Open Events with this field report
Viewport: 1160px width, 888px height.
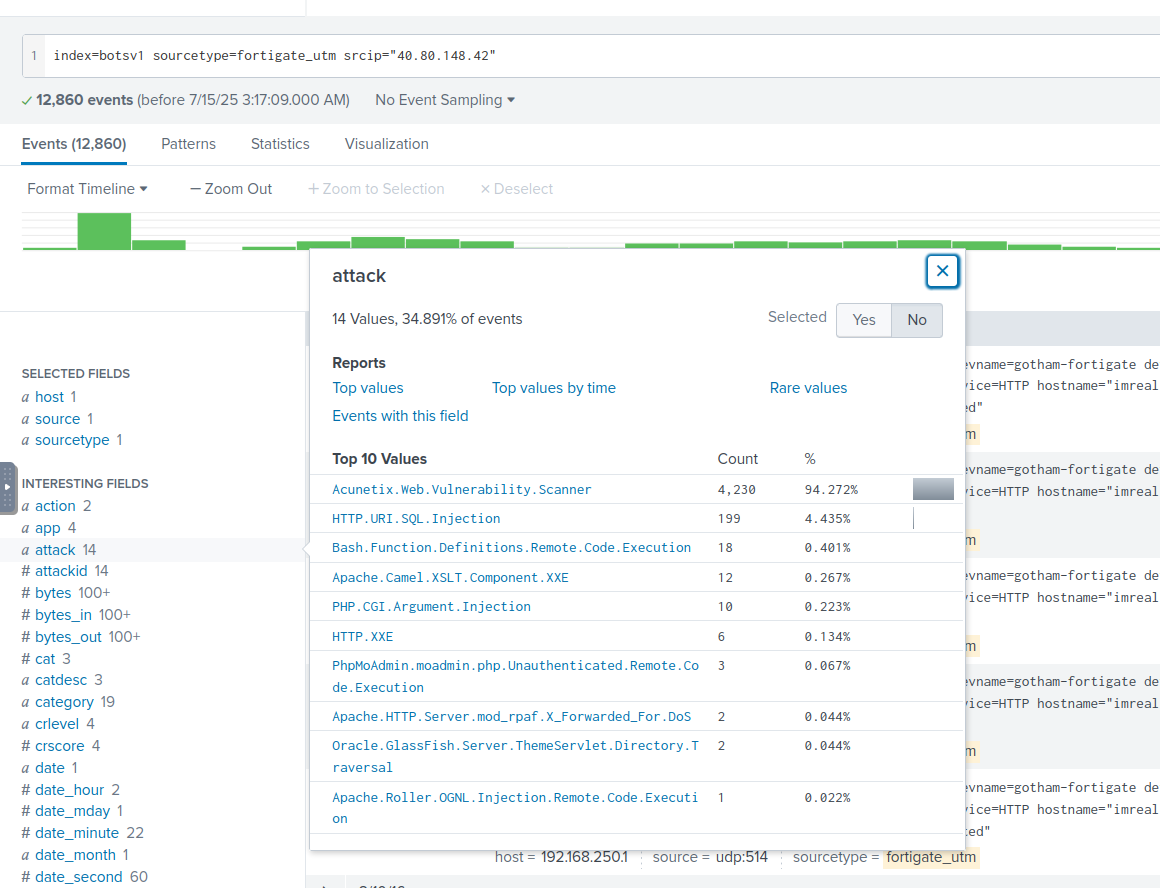tap(400, 416)
